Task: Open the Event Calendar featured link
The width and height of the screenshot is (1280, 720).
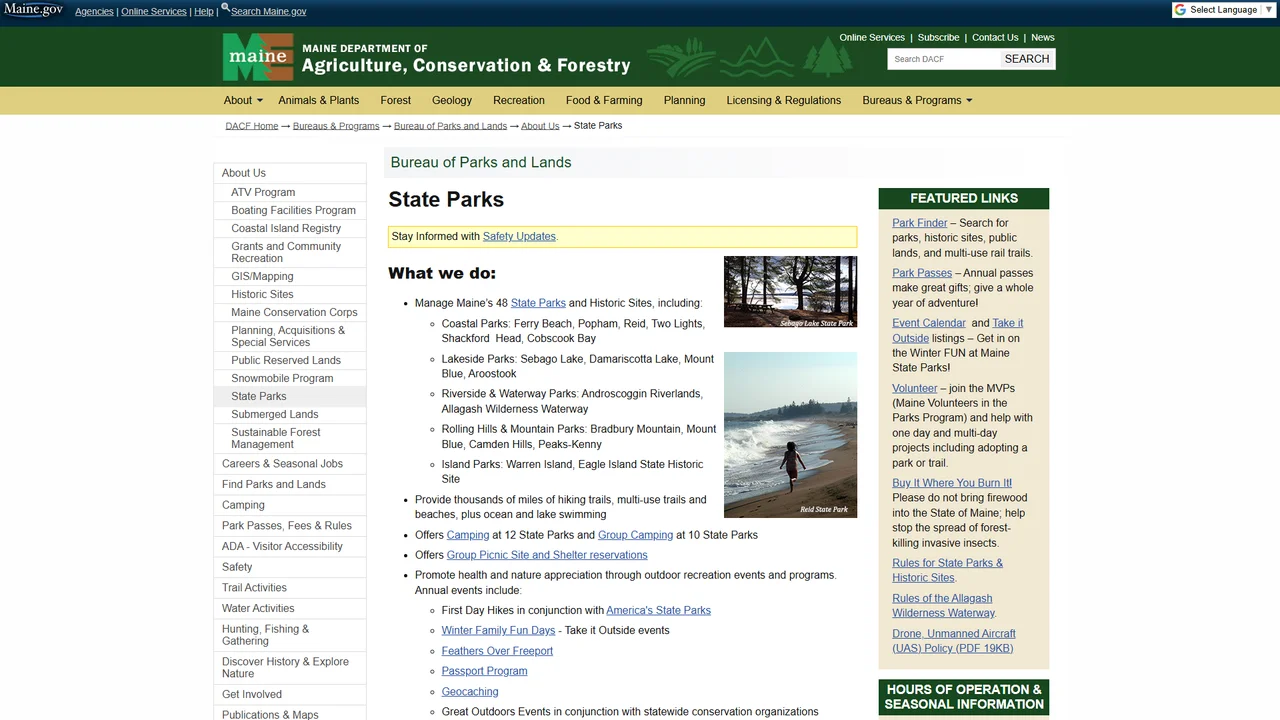Action: [x=929, y=323]
